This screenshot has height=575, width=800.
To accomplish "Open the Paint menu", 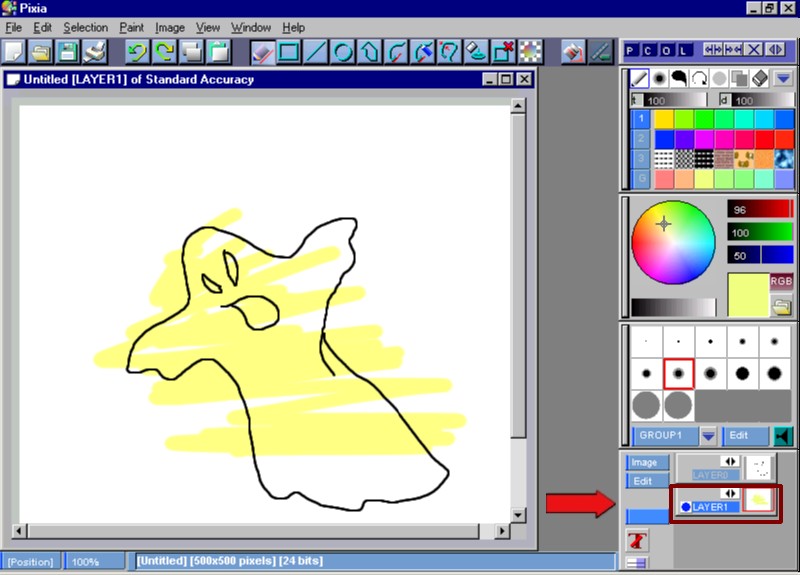I will [x=131, y=28].
